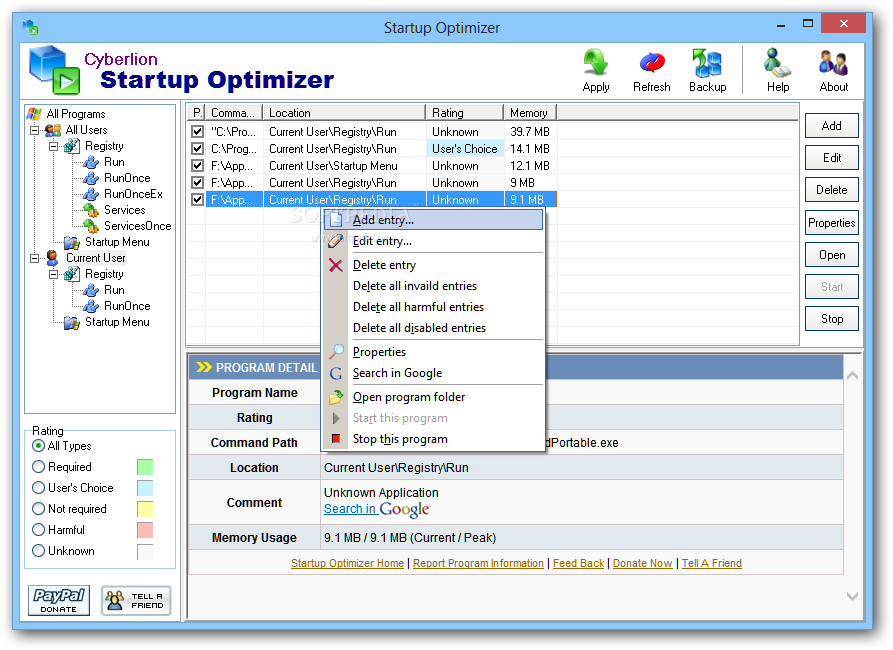This screenshot has height=650, width=893.
Task: Open the Startup Optimizer Home link
Action: [x=347, y=563]
